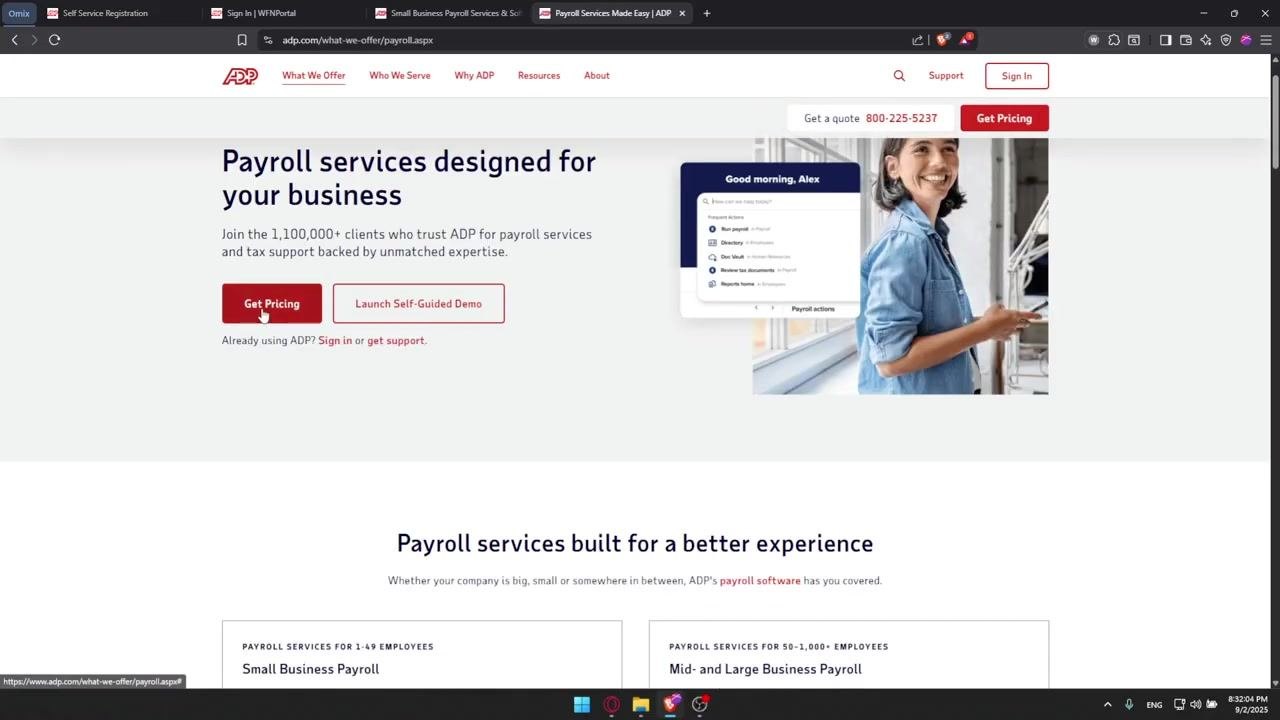Viewport: 1280px width, 720px height.
Task: Click the Opera icon on the taskbar
Action: [612, 704]
